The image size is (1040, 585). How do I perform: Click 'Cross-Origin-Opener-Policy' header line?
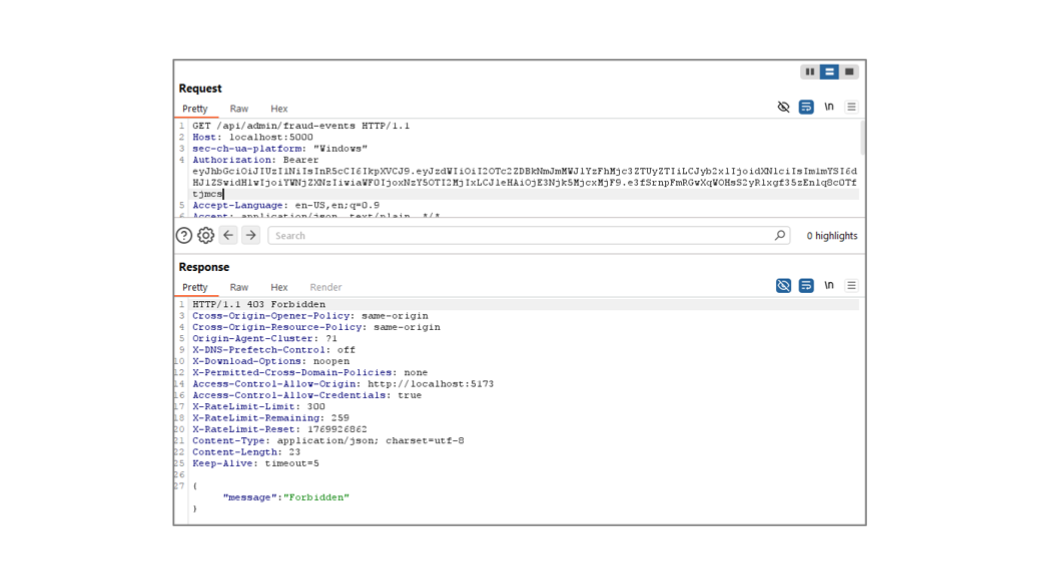coord(310,316)
